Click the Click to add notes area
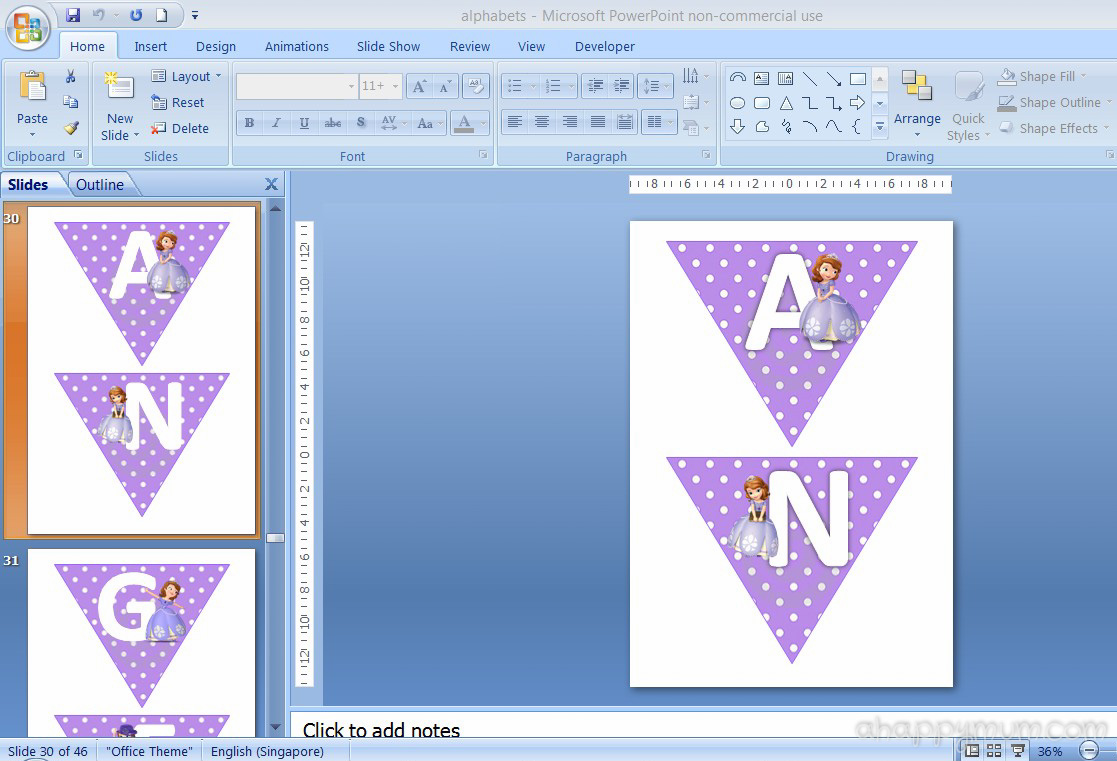The width and height of the screenshot is (1117, 761). tap(381, 730)
